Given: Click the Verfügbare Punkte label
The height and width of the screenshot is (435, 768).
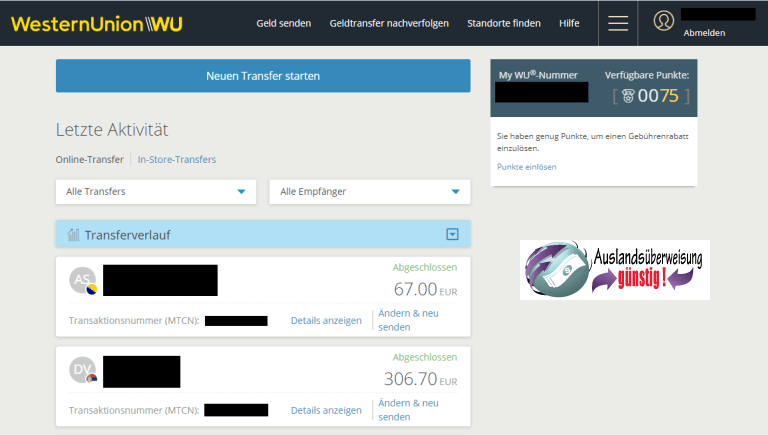Looking at the screenshot, I should point(647,75).
